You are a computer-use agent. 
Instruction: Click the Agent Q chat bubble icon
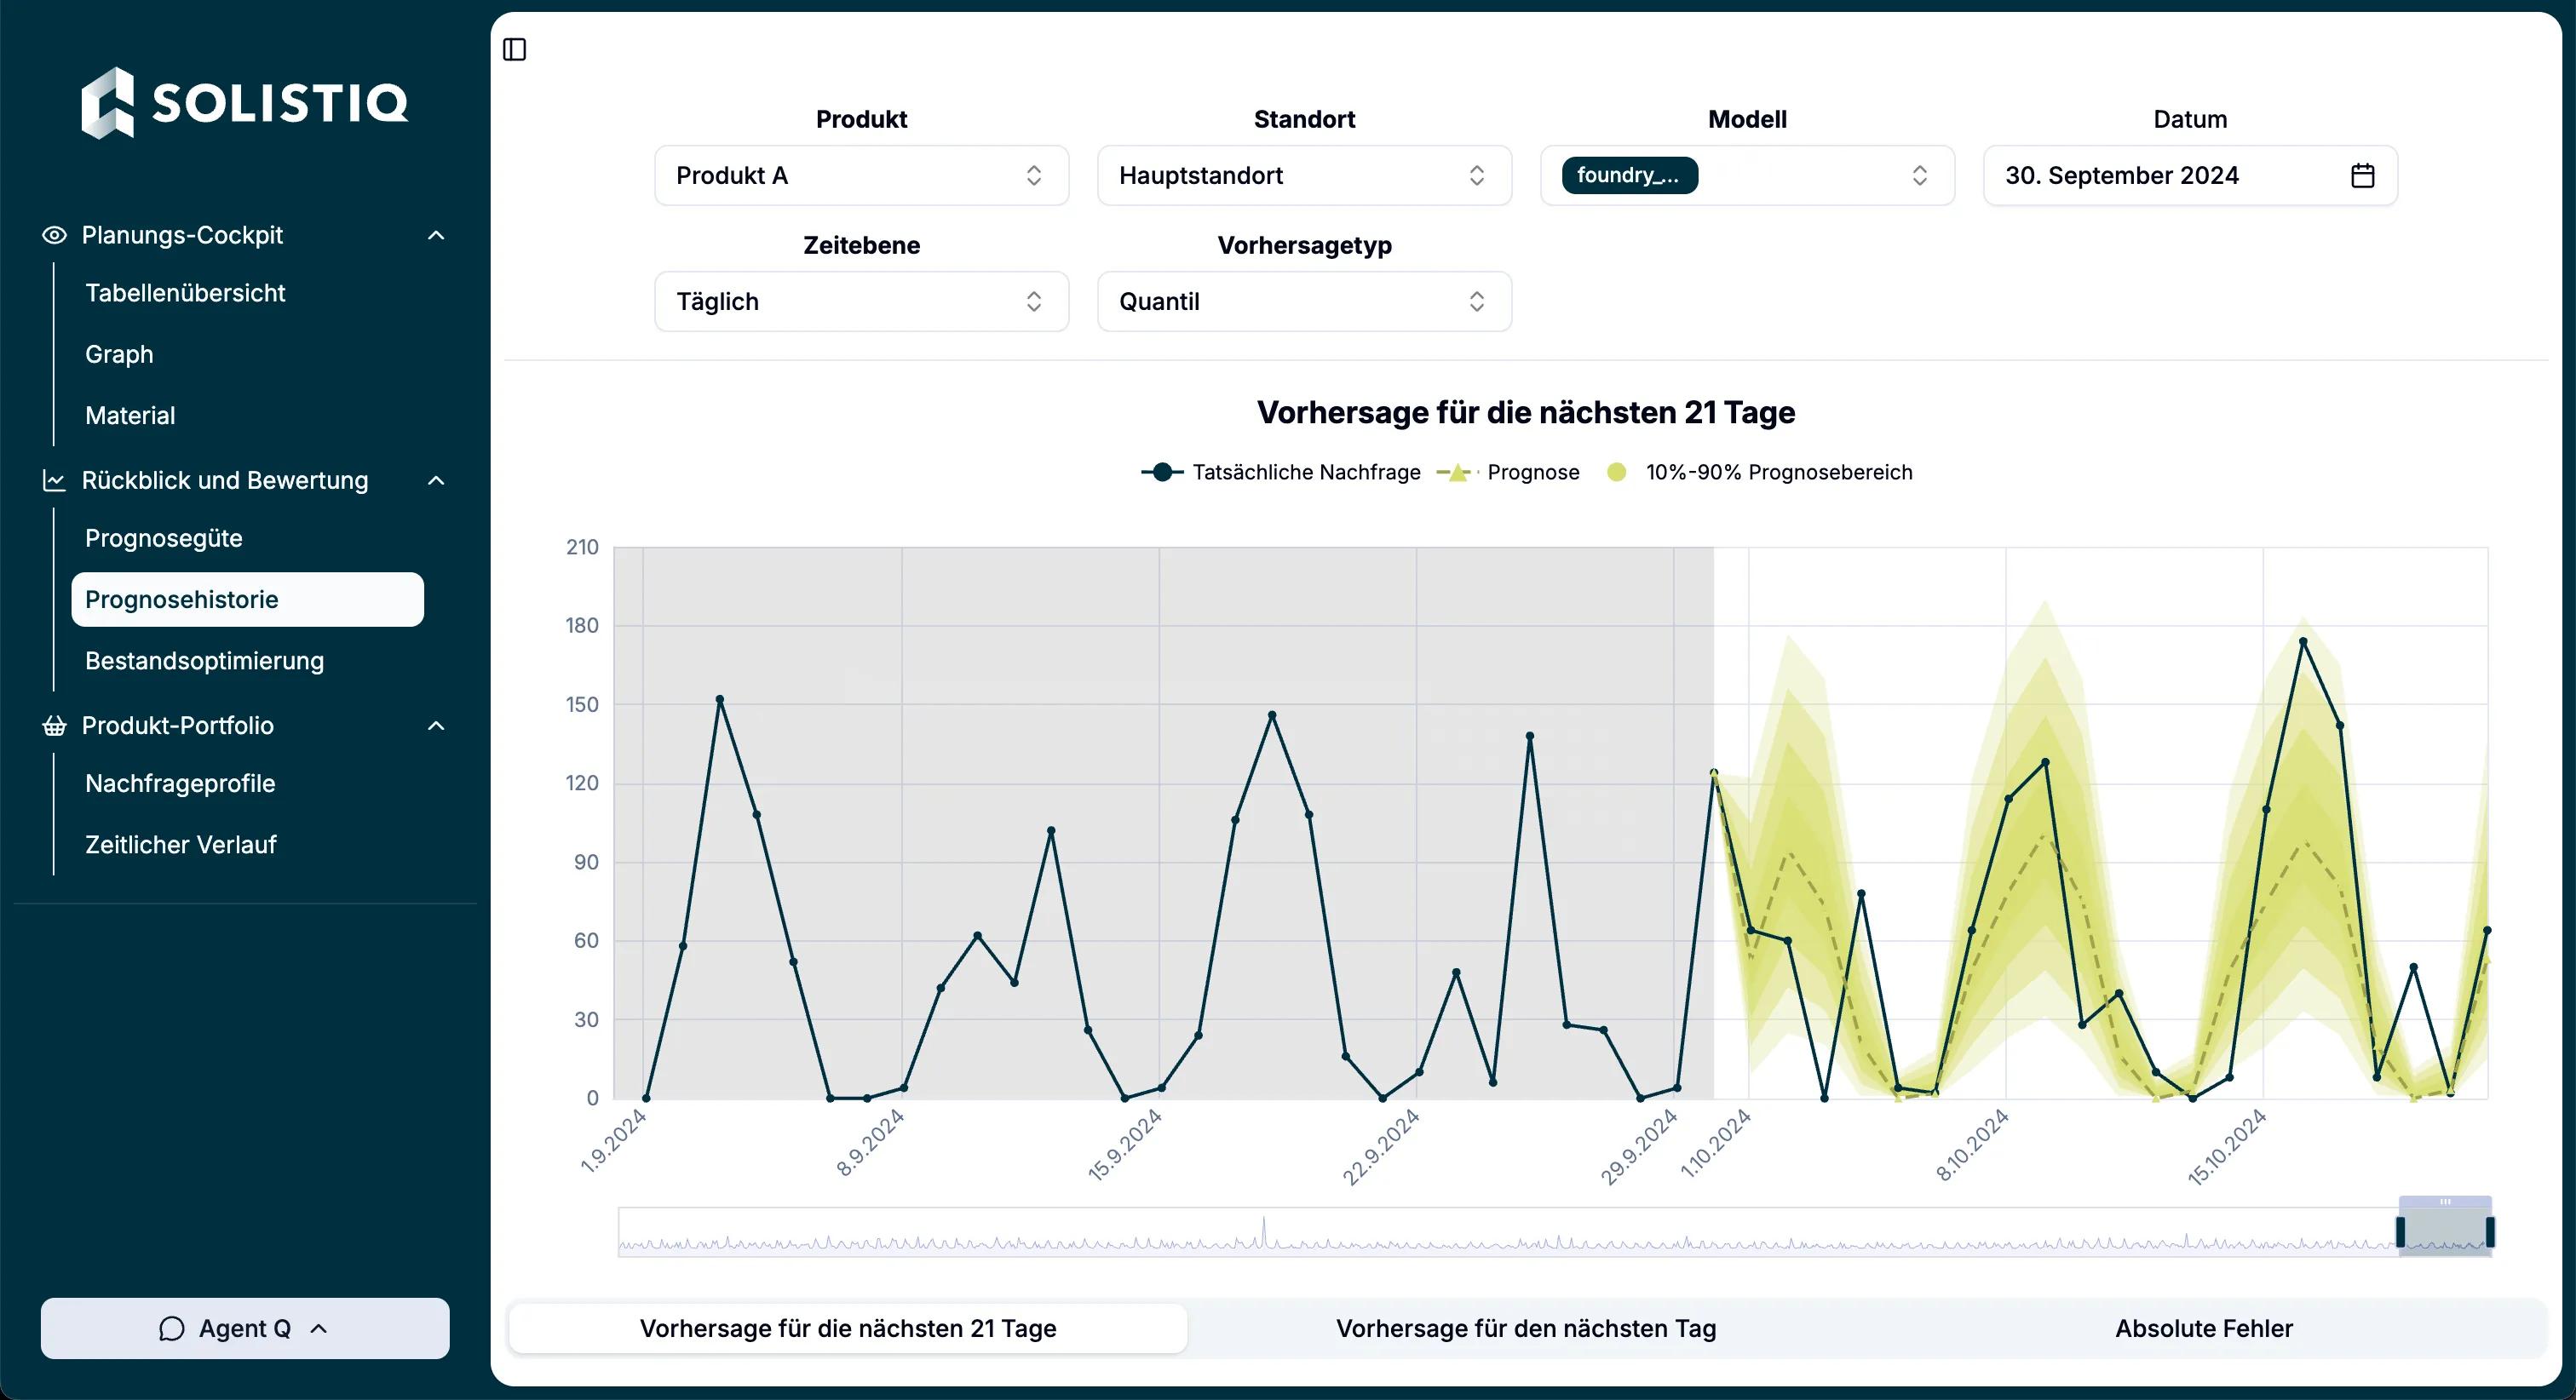pyautogui.click(x=172, y=1328)
